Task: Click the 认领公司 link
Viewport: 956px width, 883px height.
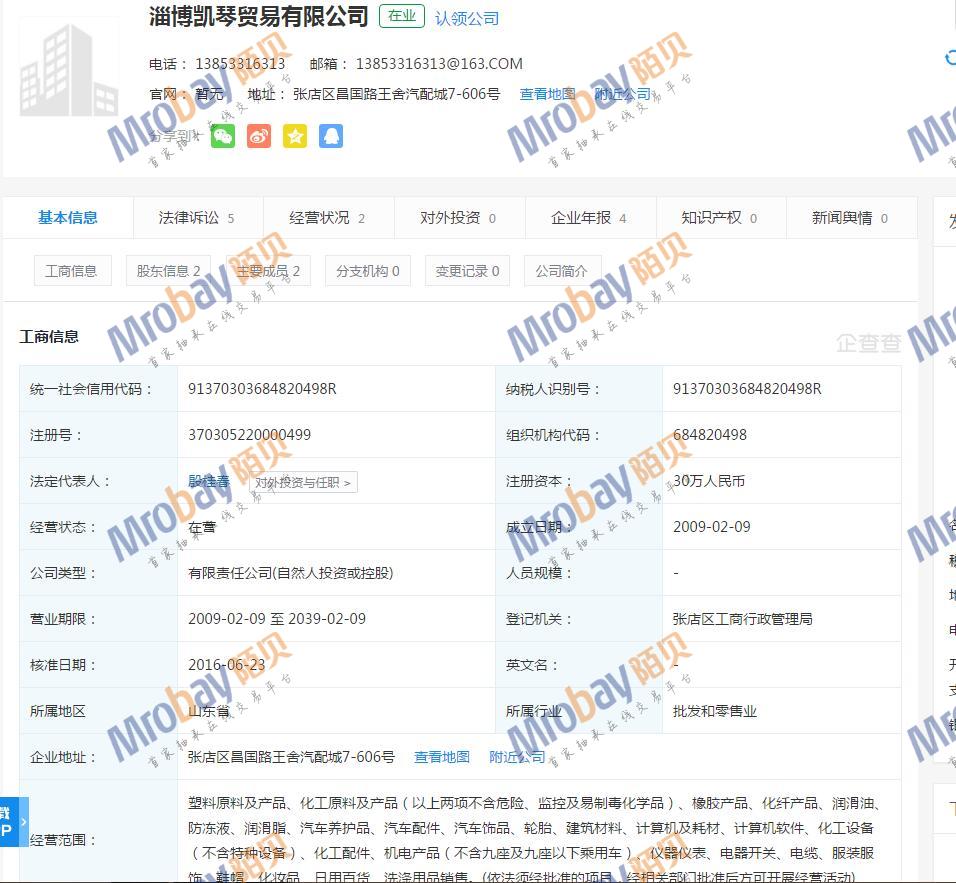Action: click(467, 18)
